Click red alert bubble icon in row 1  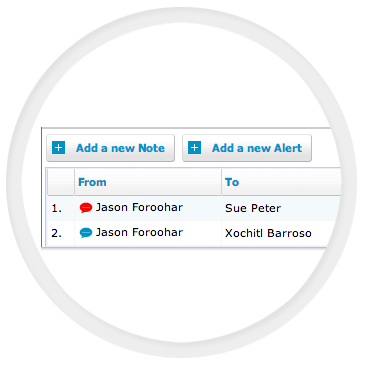tap(86, 208)
